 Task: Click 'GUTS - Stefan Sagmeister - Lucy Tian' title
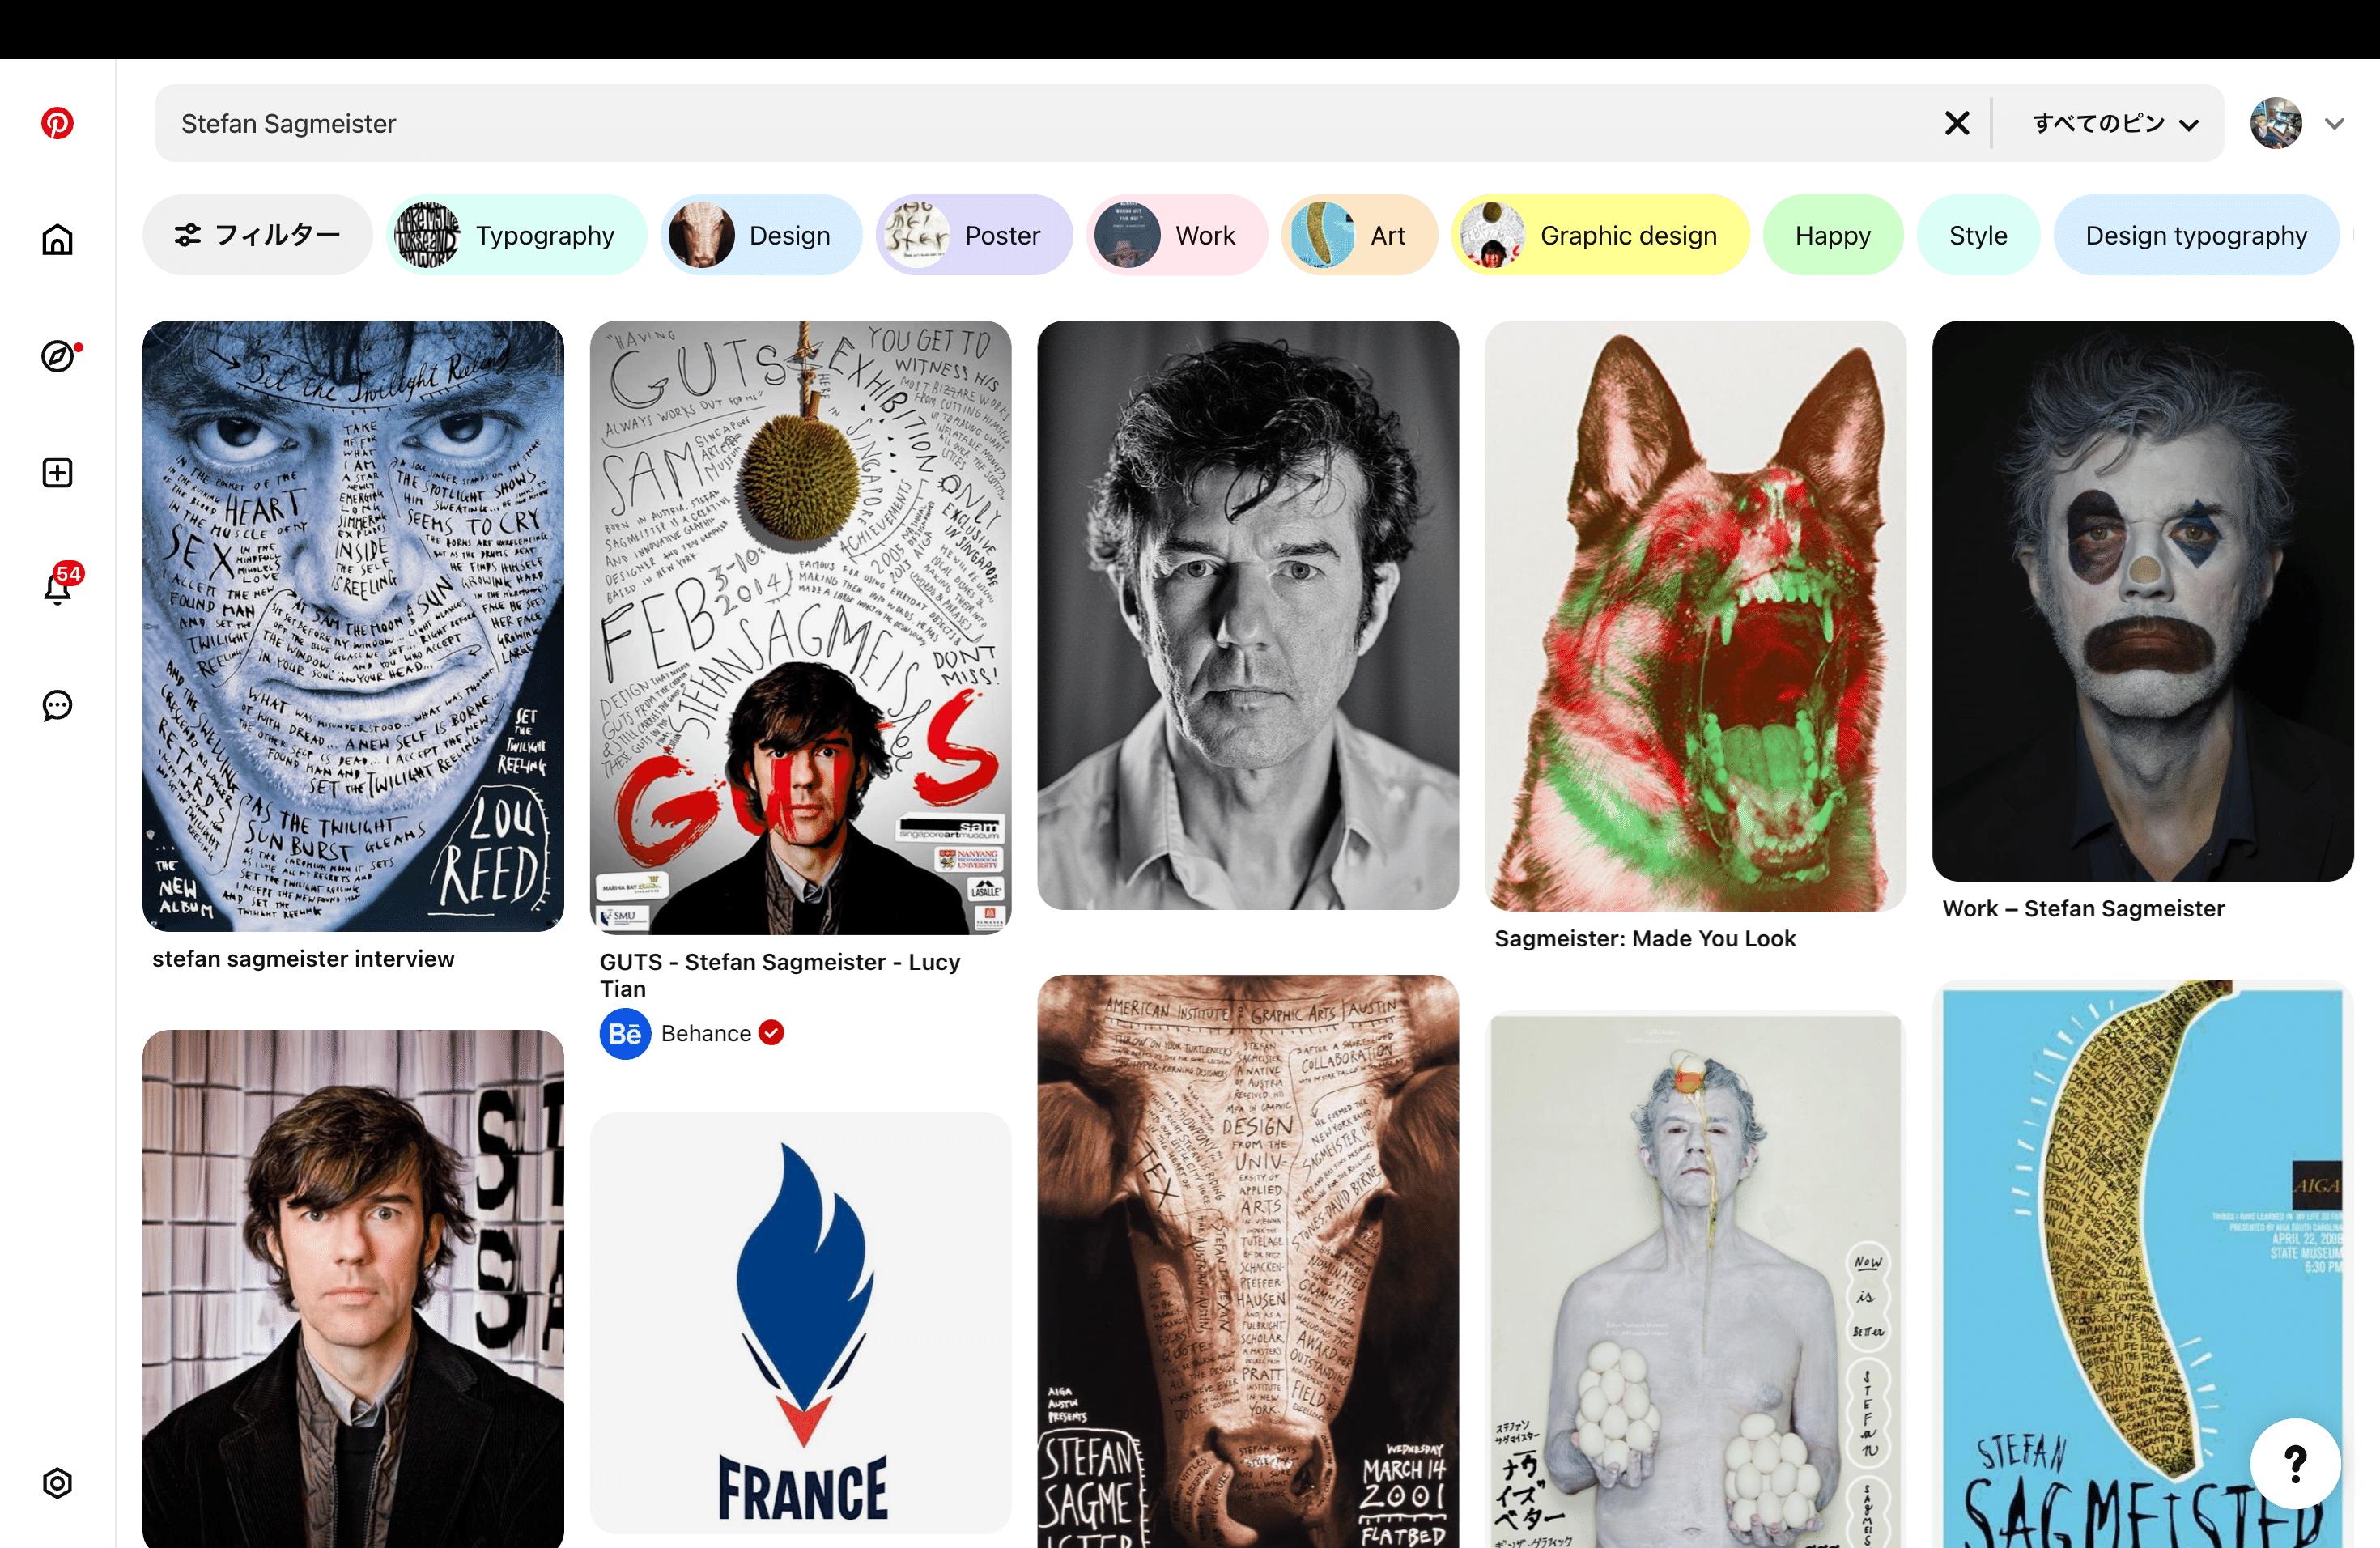tap(780, 975)
